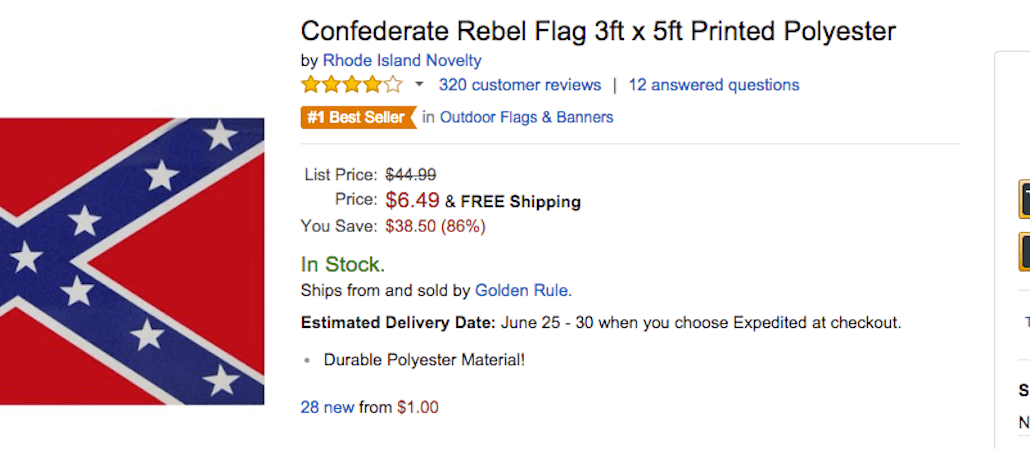The width and height of the screenshot is (1030, 449).
Task: Click the $38.50 (86%) savings amount
Action: pyautogui.click(x=435, y=226)
